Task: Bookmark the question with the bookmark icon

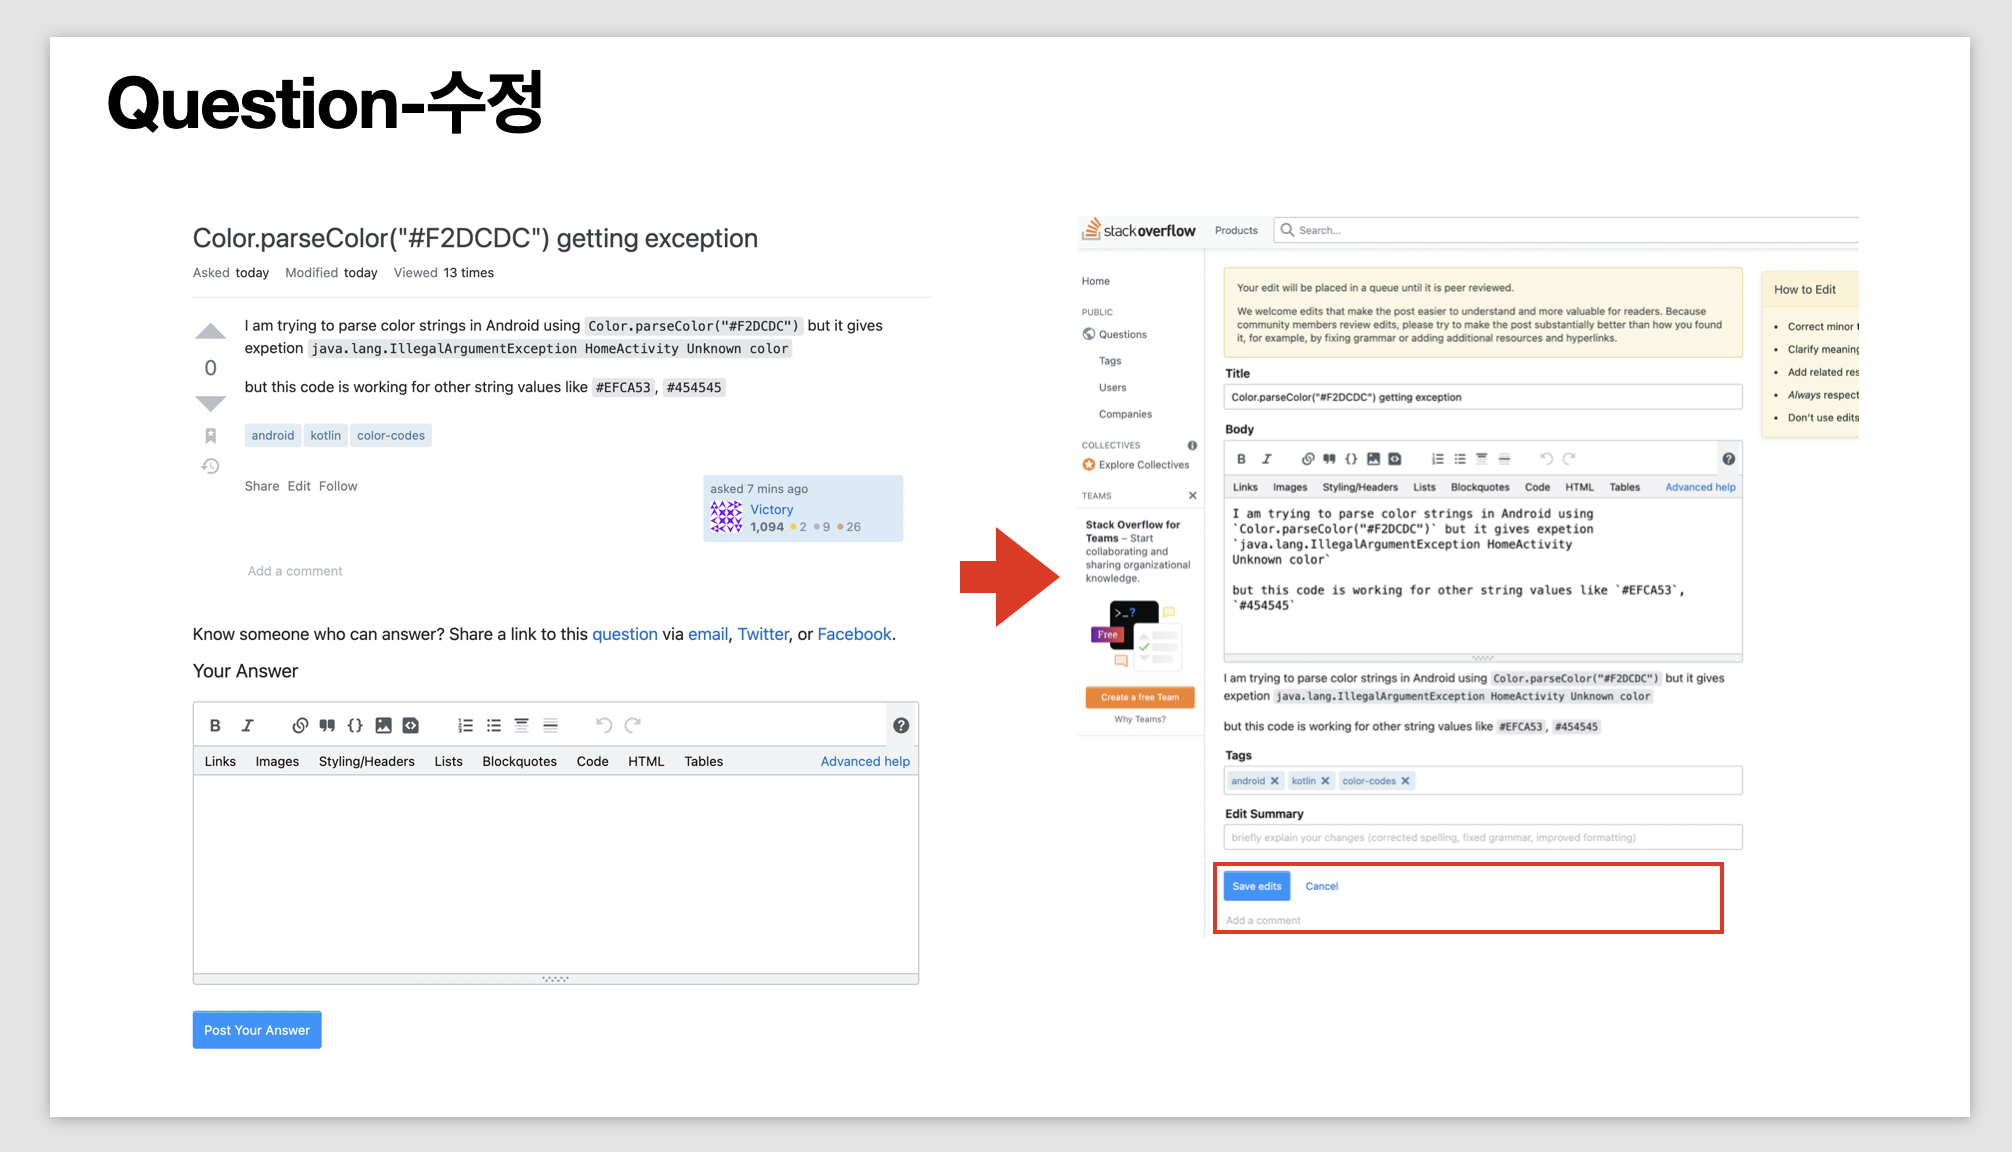Action: 210,435
